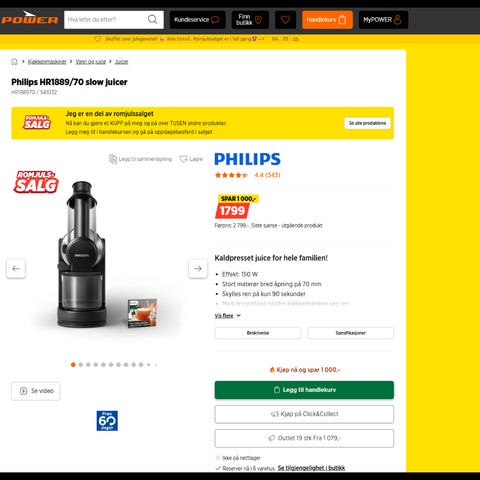This screenshot has width=480, height=480.
Task: Open the MyPOWER account menu
Action: 383,20
